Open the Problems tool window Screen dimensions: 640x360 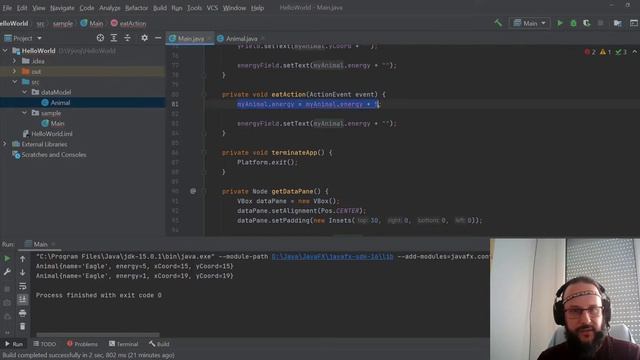[82, 344]
